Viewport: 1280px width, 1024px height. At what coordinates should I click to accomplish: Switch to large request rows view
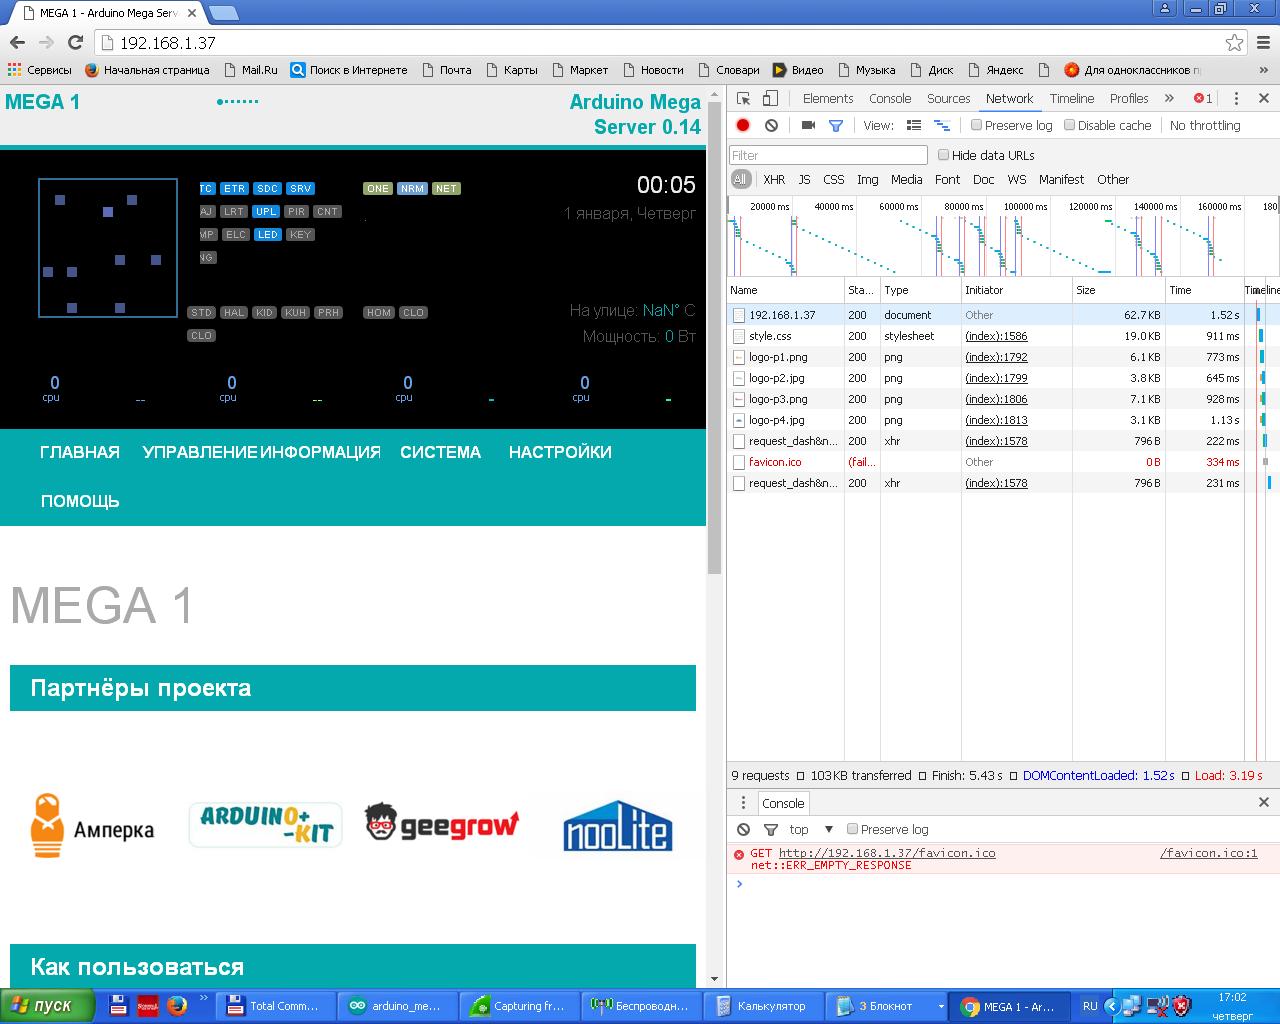[914, 125]
